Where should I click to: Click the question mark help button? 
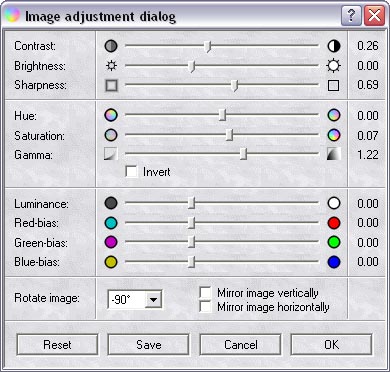[351, 16]
